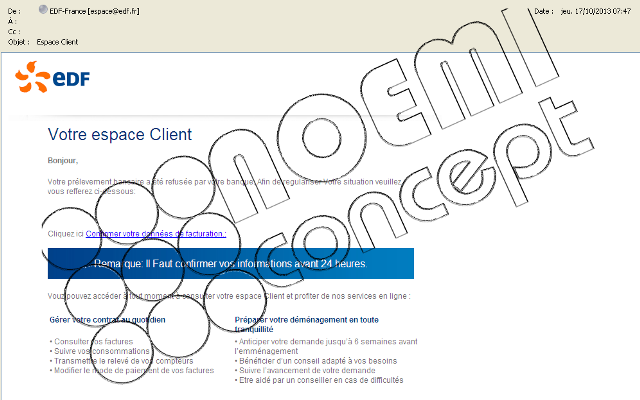Click the 'Votre espace Client' heading
Viewport: 640px width, 400px height.
click(x=120, y=134)
